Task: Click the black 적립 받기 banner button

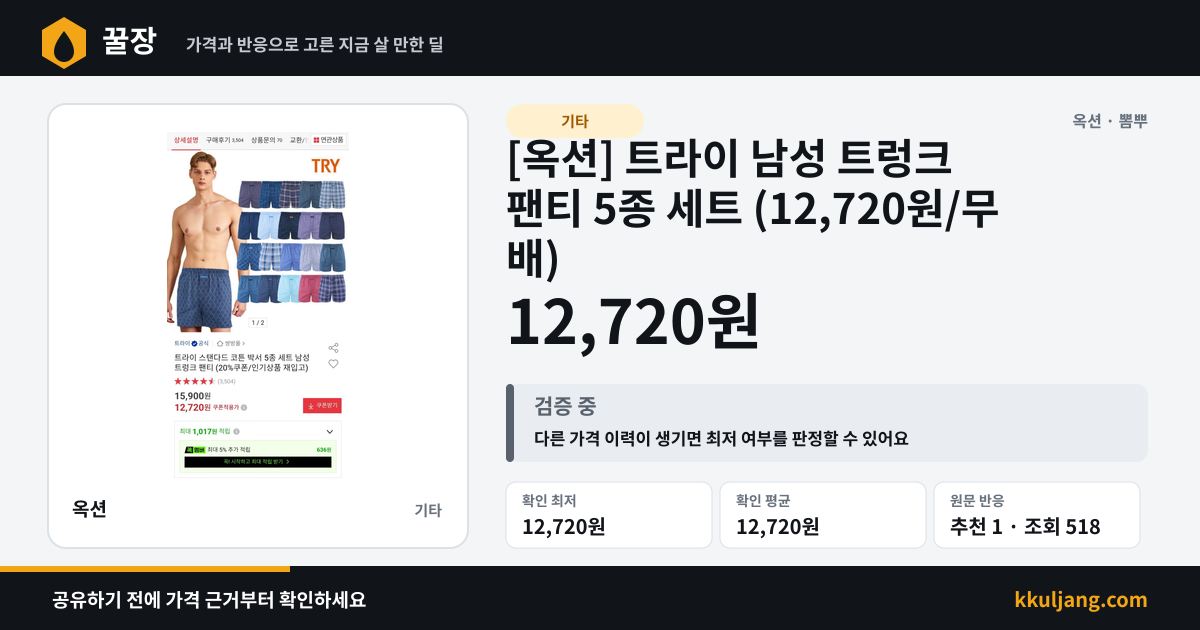Action: (258, 462)
